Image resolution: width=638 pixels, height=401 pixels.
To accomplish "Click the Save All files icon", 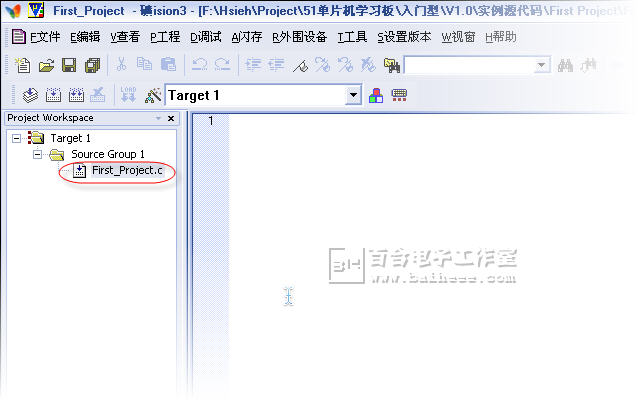I will [92, 65].
